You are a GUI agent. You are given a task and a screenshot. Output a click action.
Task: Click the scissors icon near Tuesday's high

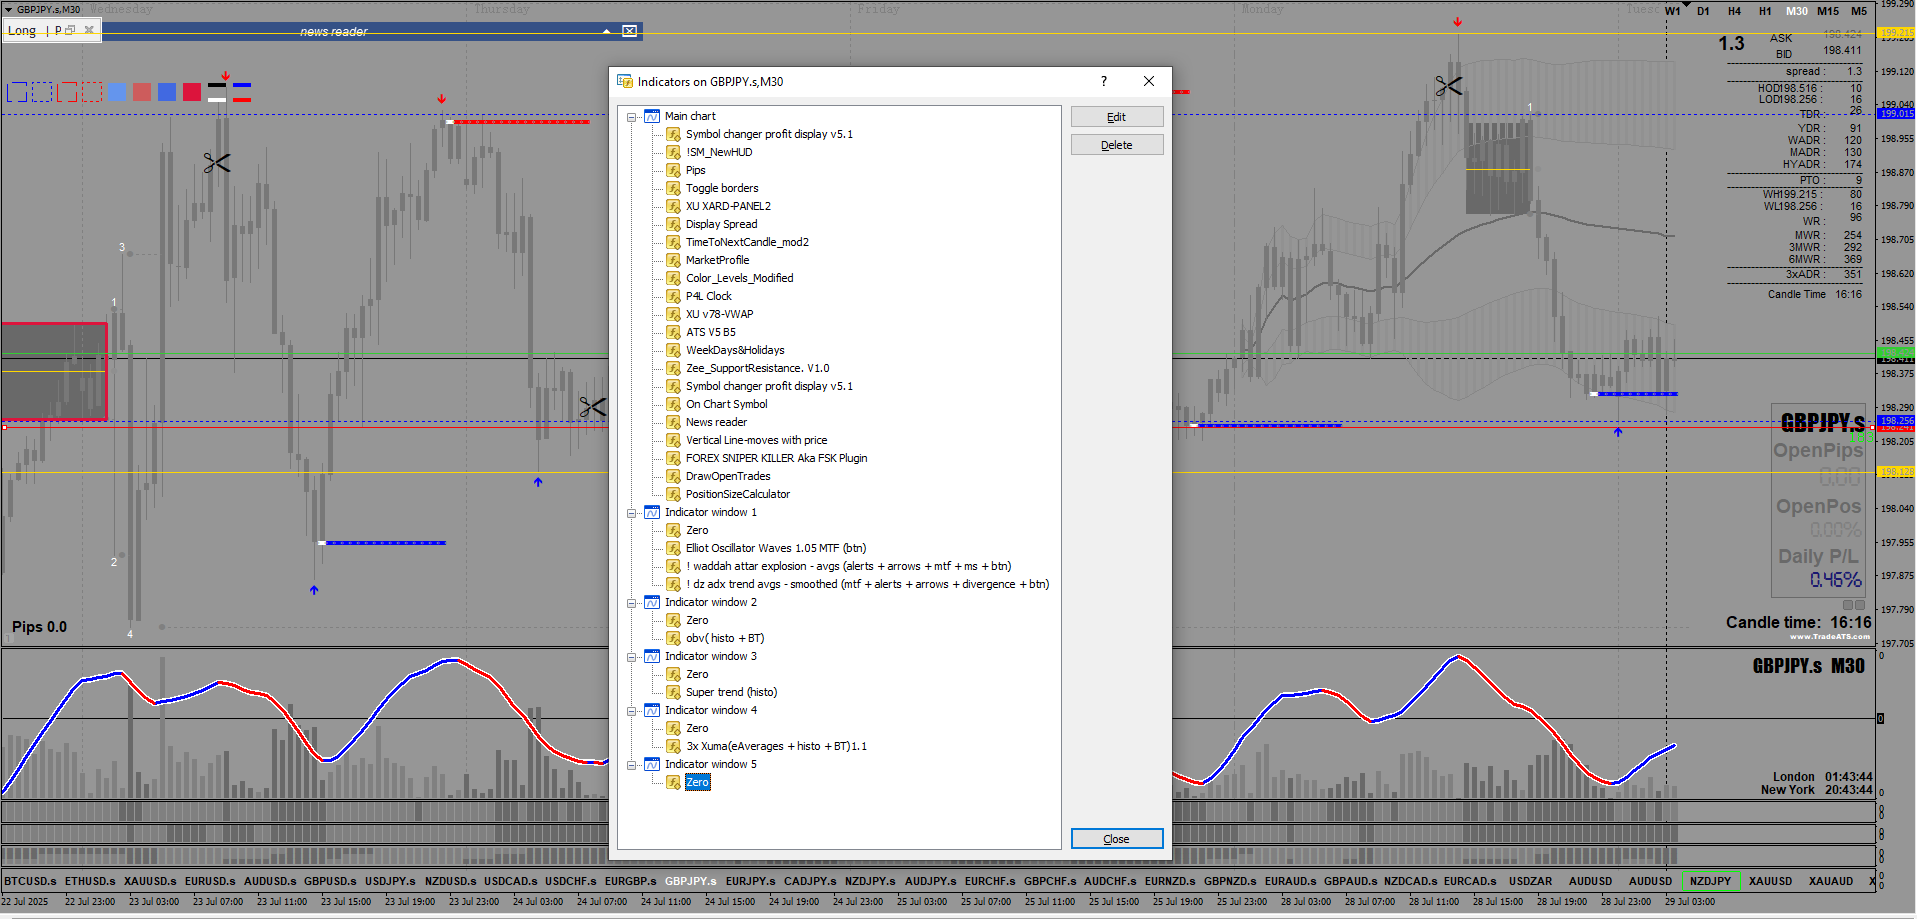click(x=1448, y=87)
